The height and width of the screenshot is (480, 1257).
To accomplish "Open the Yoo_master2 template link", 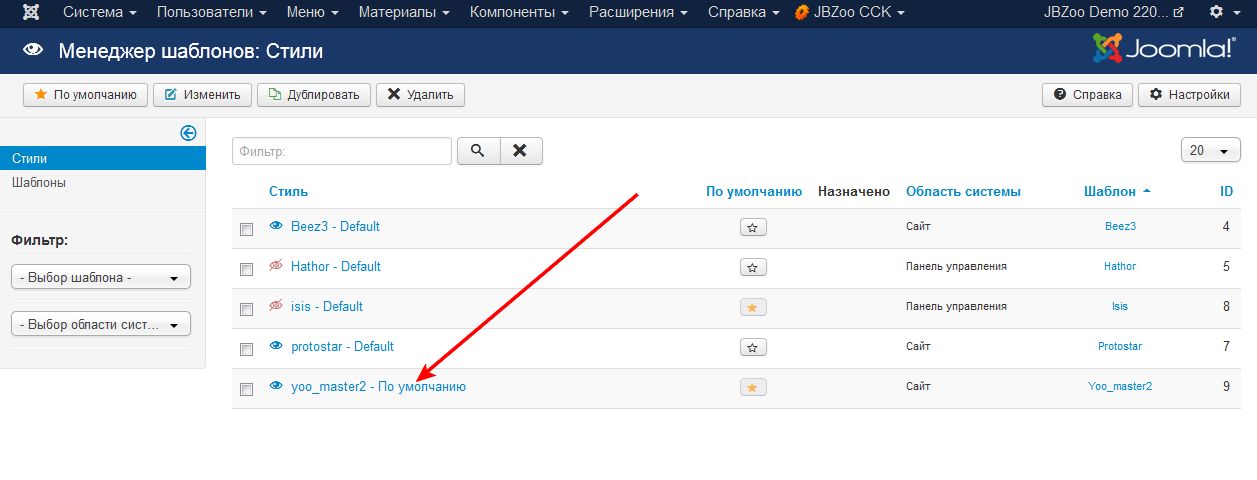I will click(1120, 386).
